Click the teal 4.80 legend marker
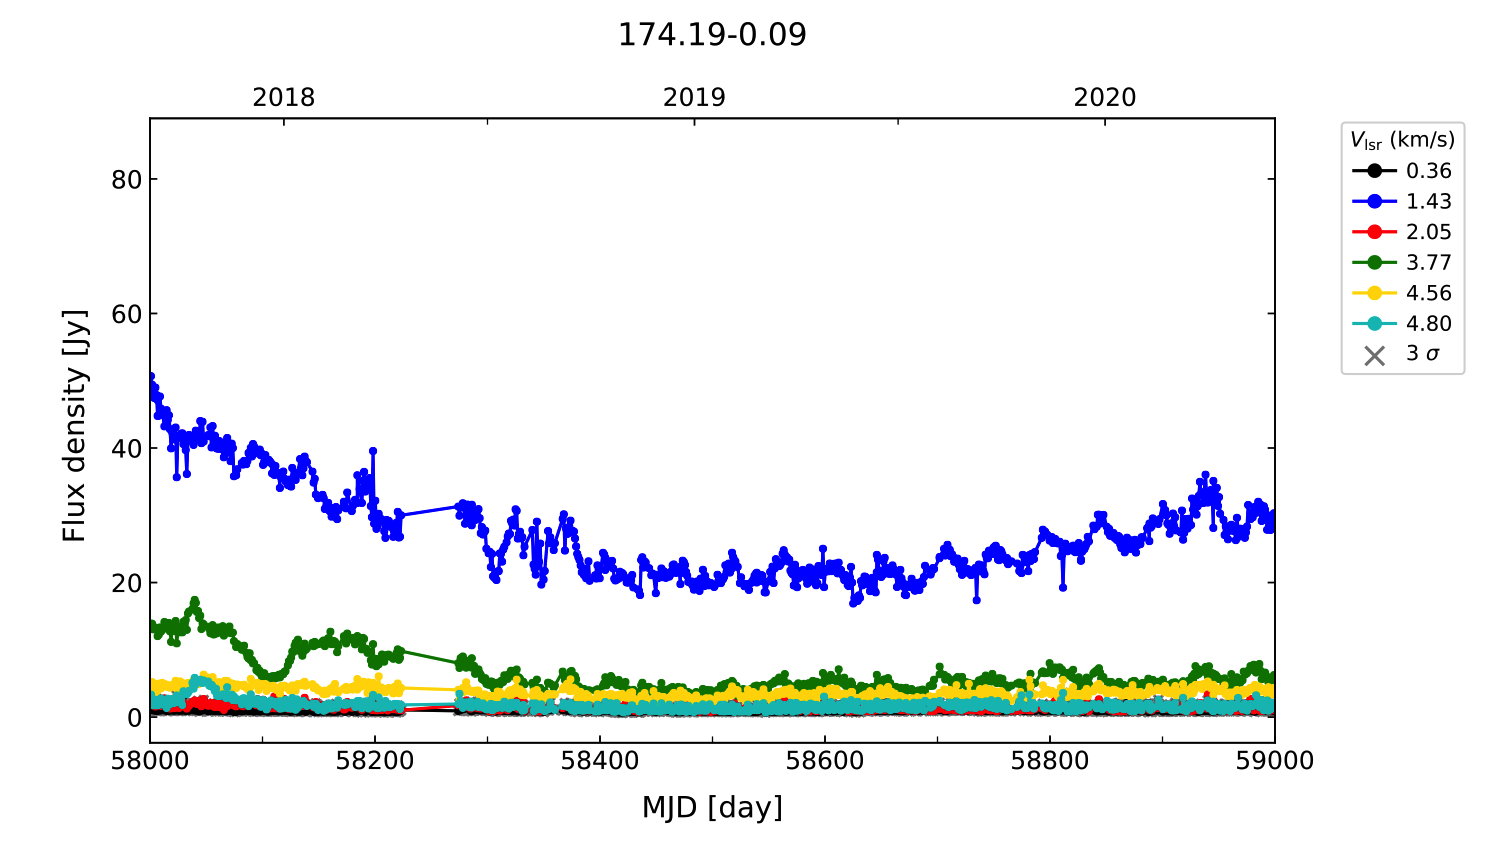Image resolution: width=1500 pixels, height=844 pixels. (1375, 324)
